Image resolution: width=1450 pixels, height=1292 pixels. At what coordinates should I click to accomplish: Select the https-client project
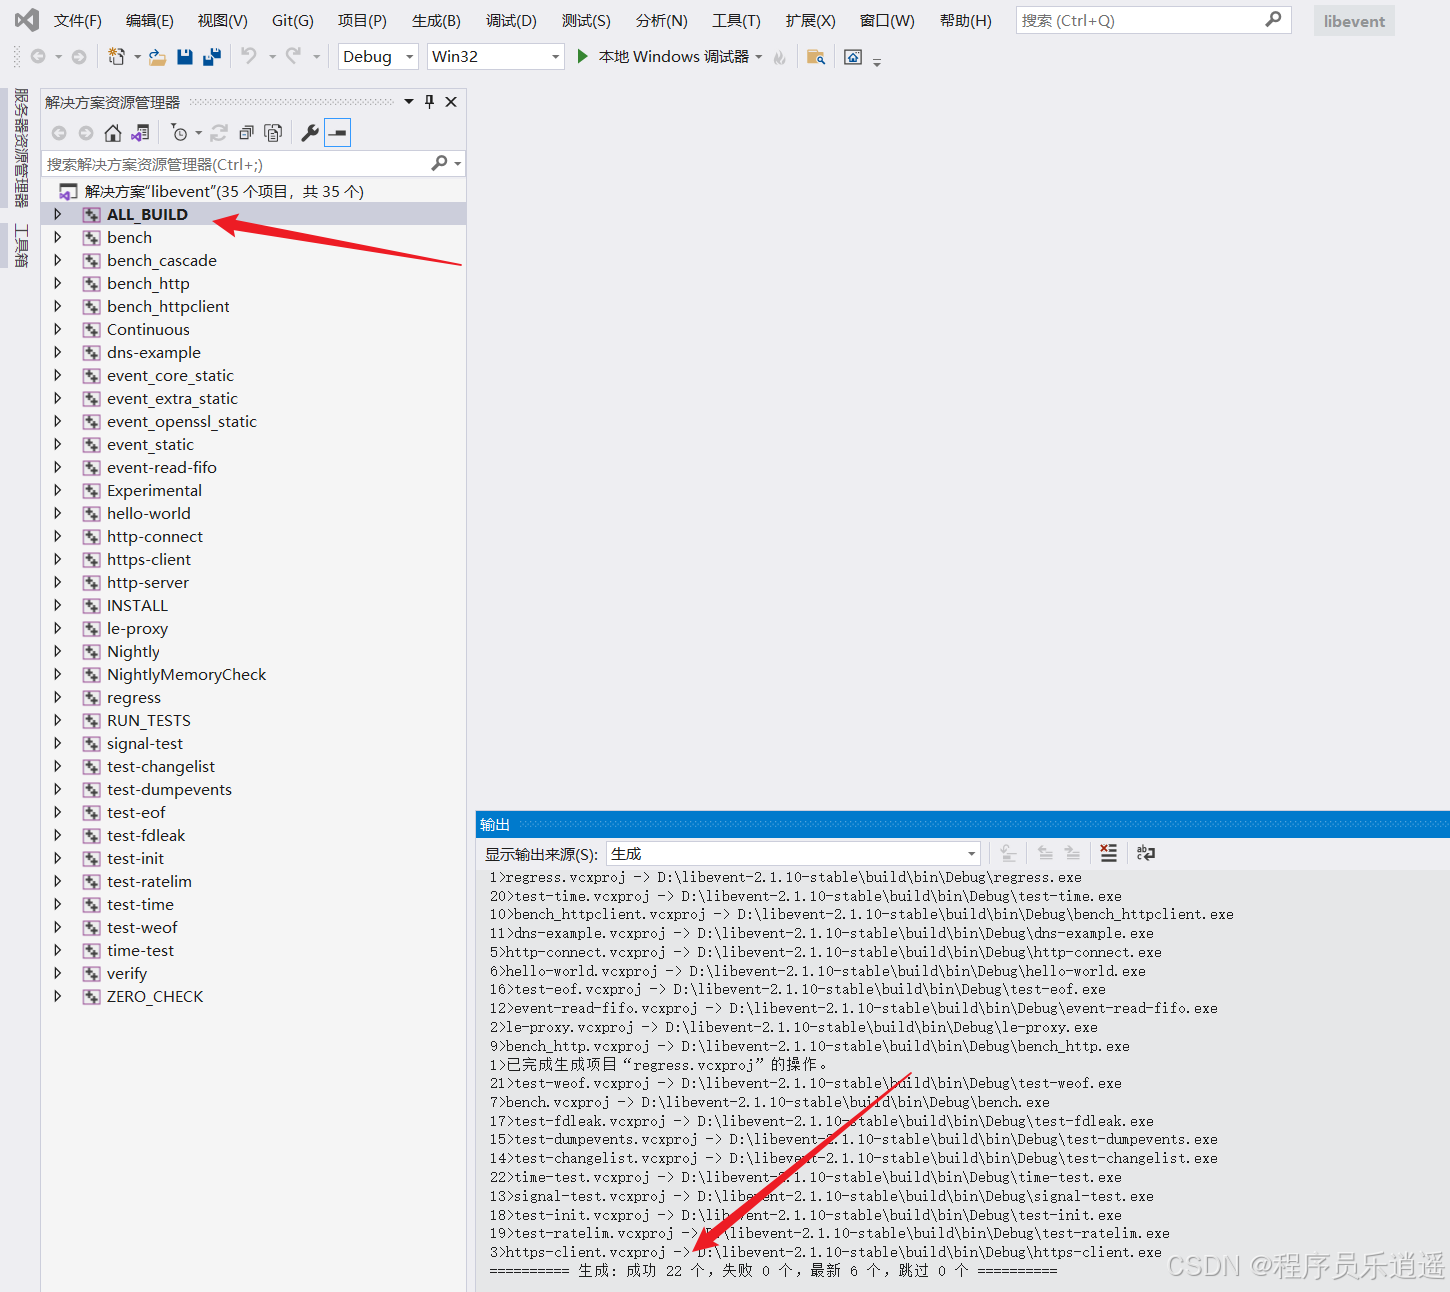point(149,559)
